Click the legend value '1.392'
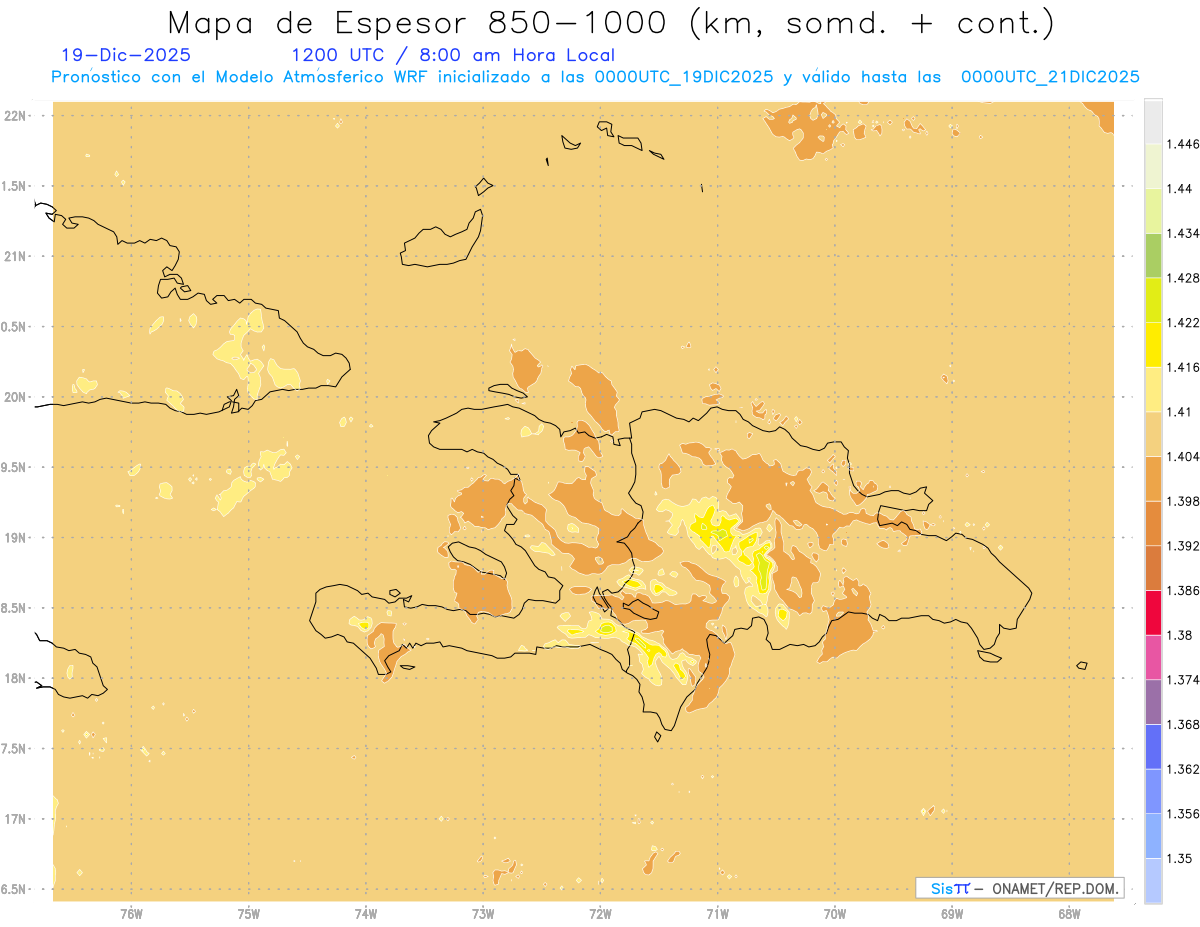This screenshot has width=1200, height=927. click(1183, 546)
